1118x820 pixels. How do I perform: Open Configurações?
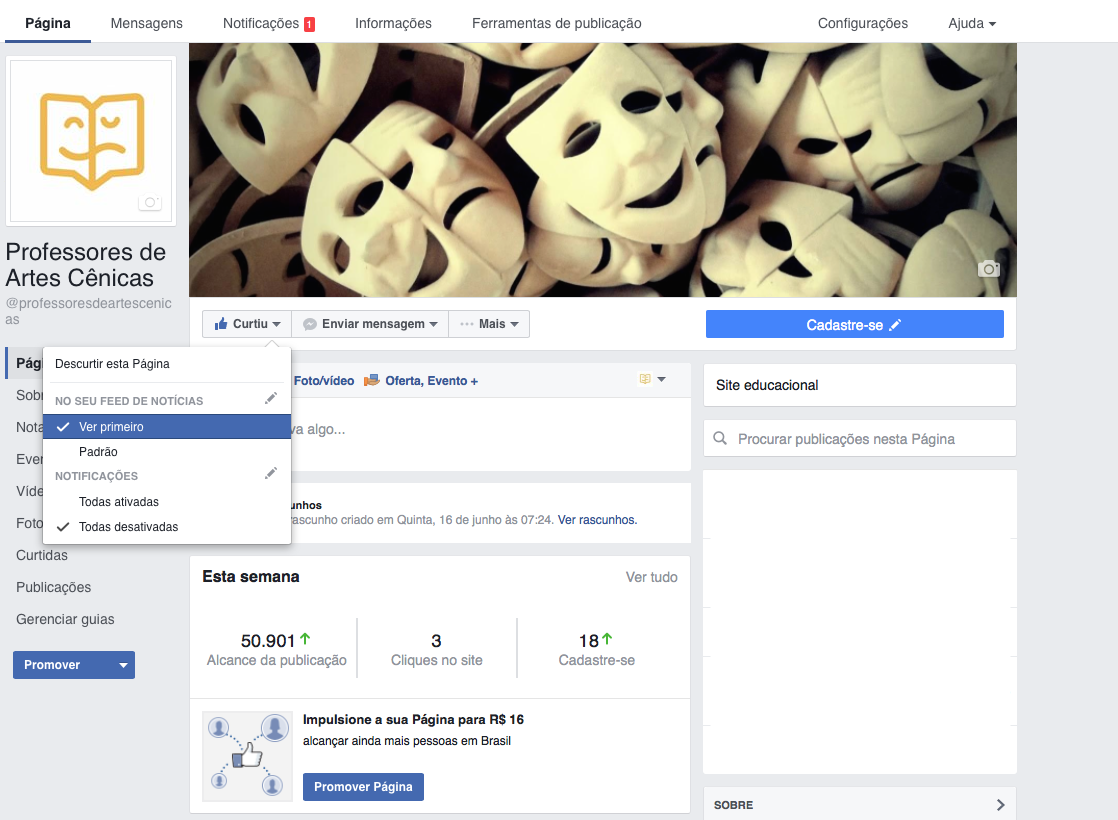click(863, 23)
